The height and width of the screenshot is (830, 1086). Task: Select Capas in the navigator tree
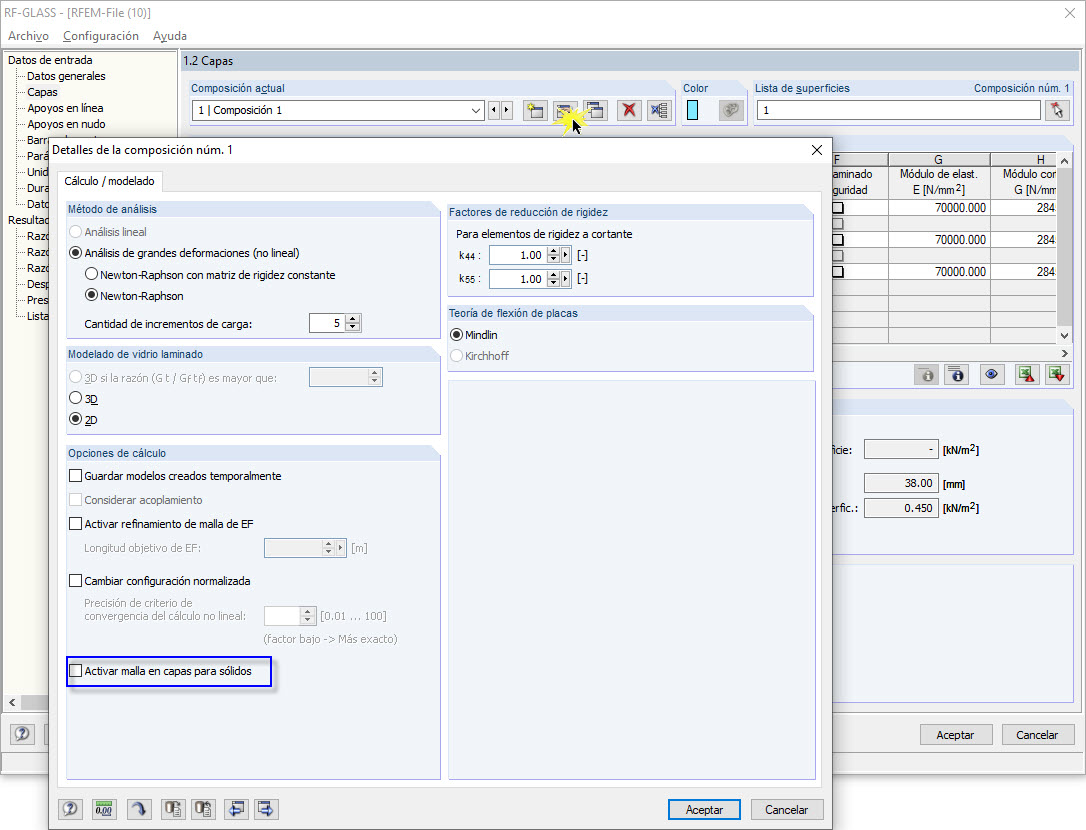[x=42, y=92]
